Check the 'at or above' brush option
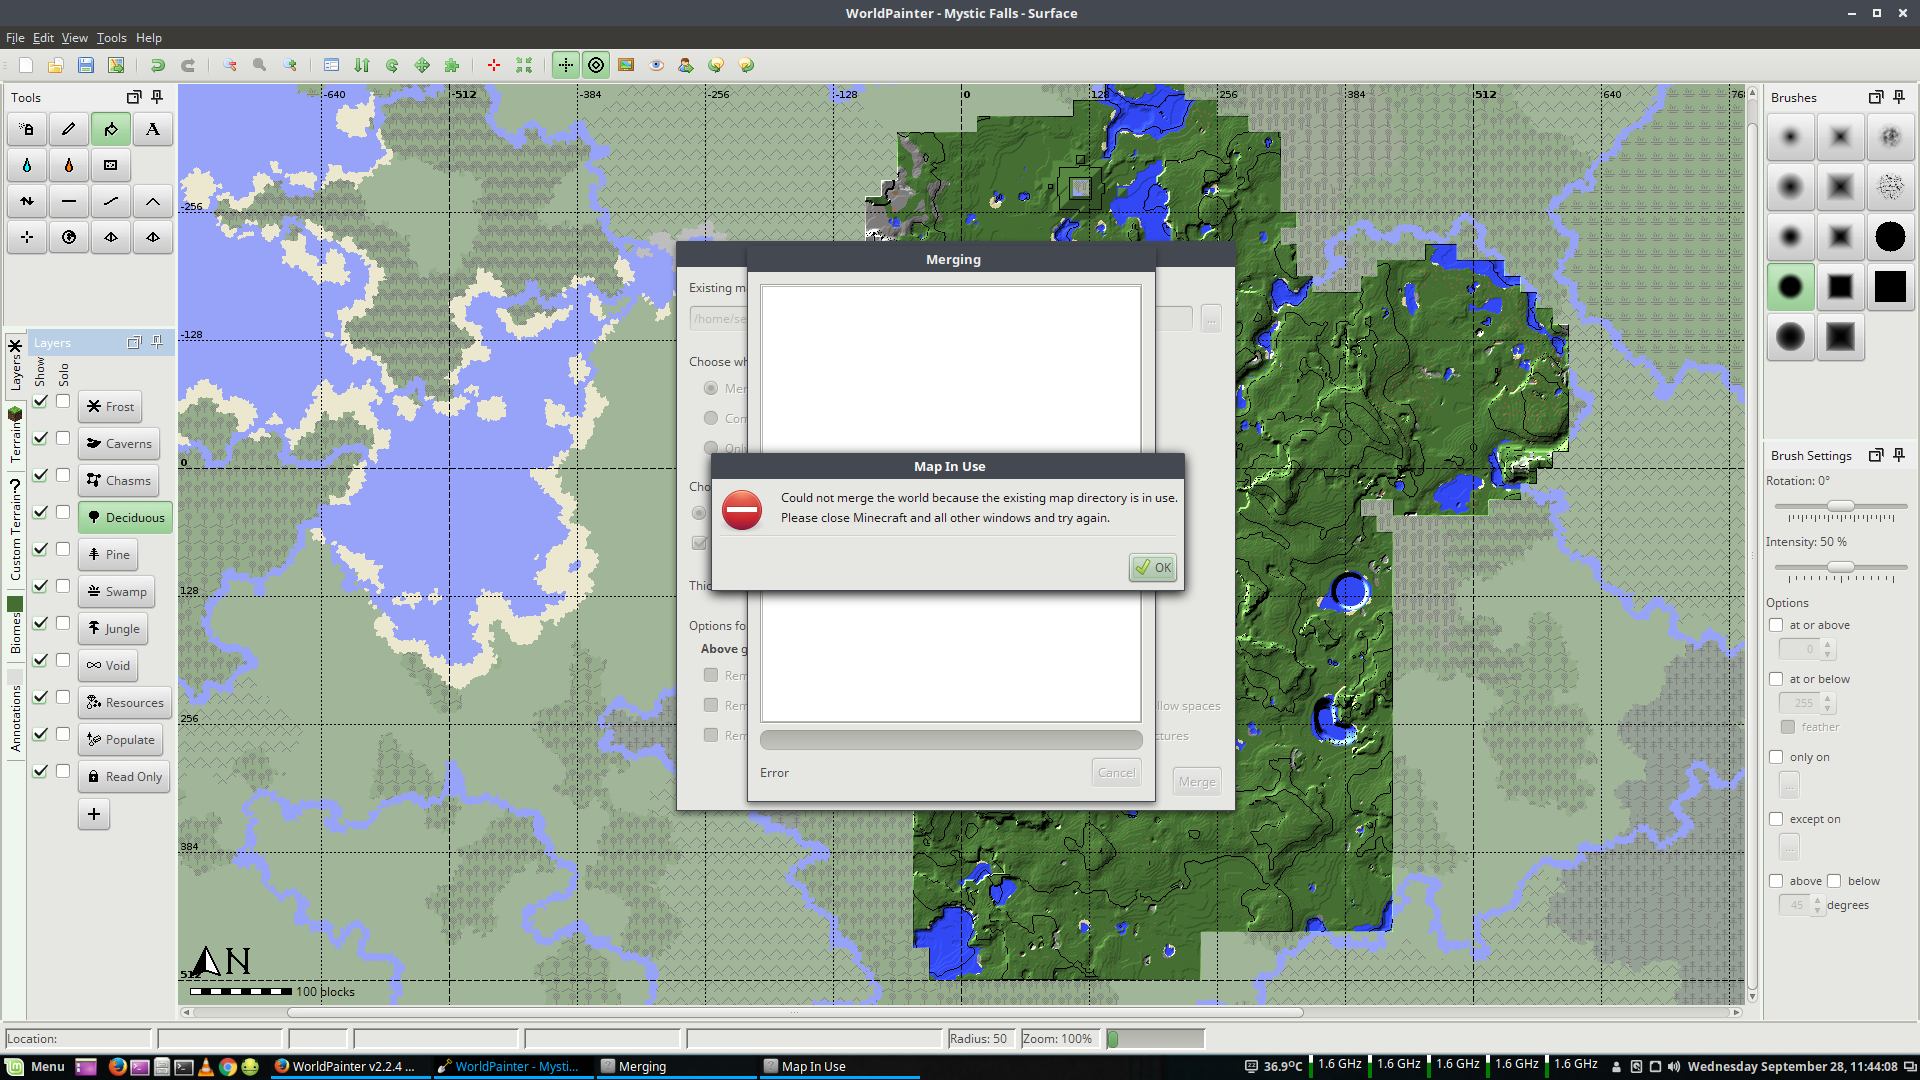 1776,625
